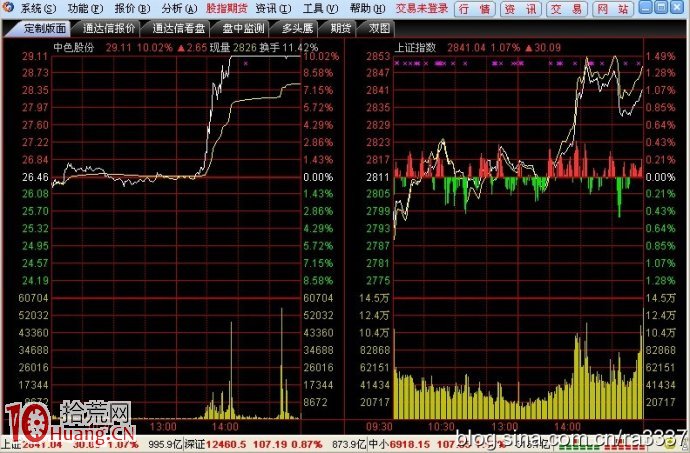The width and height of the screenshot is (690, 453).
Task: Switch to the 通达信报价 tab
Action: (106, 28)
